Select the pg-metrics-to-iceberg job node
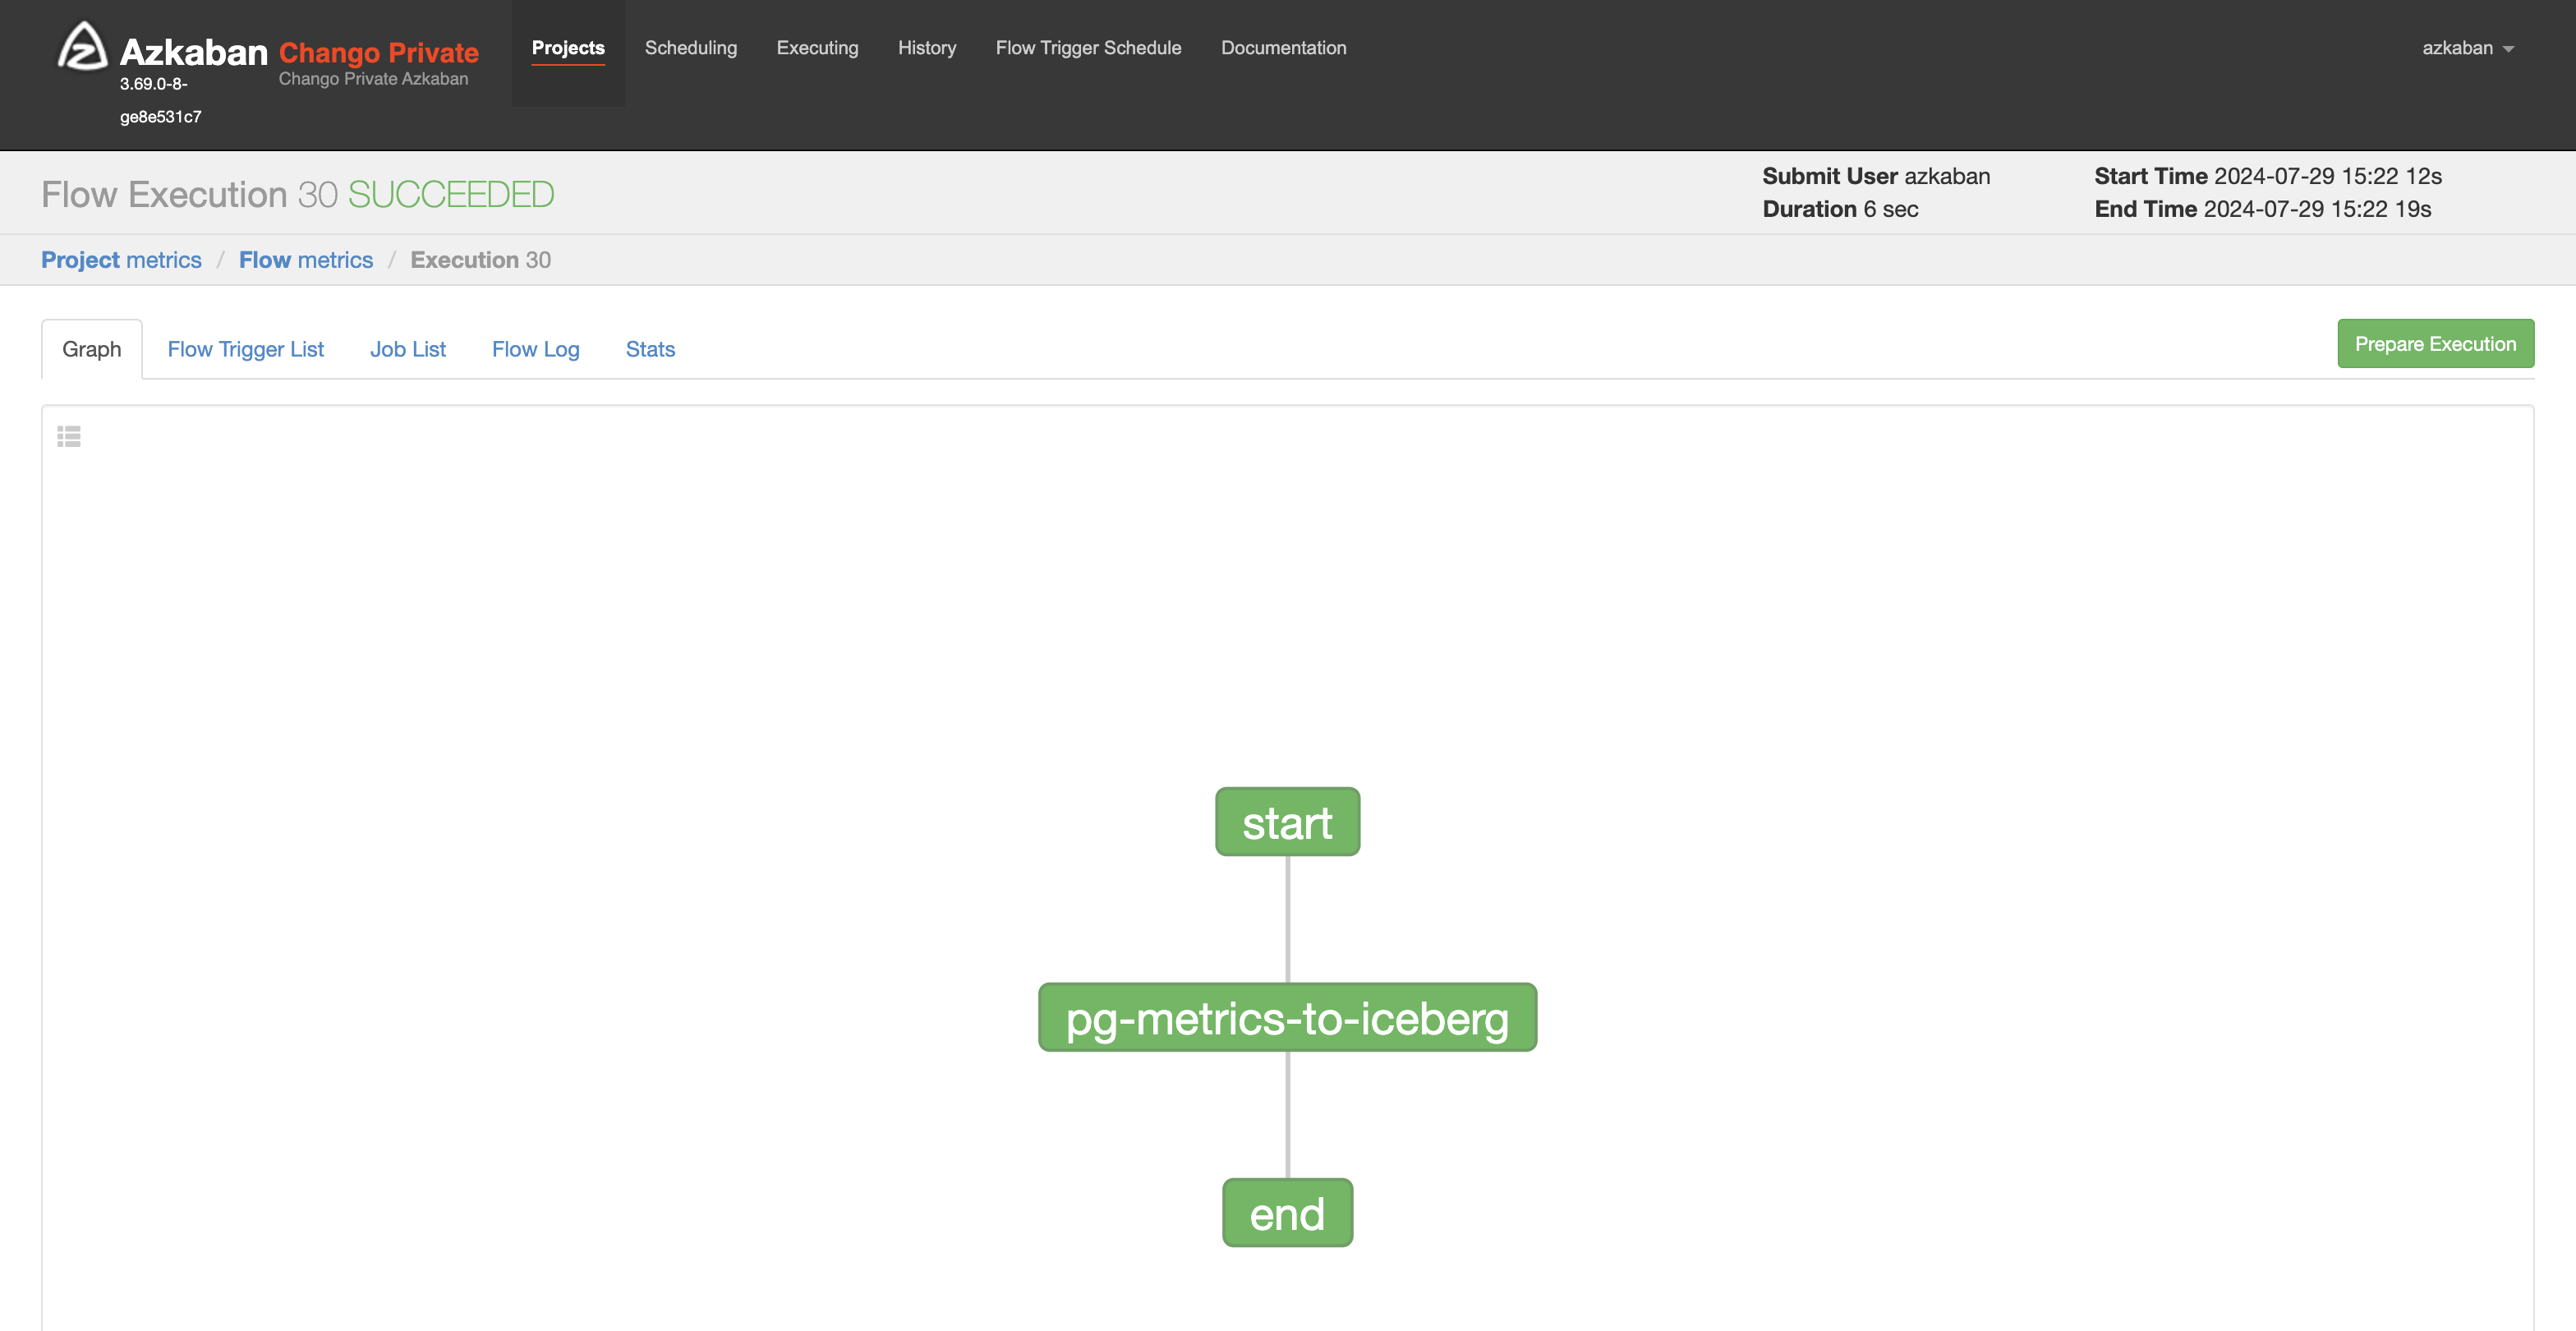 [x=1287, y=1017]
